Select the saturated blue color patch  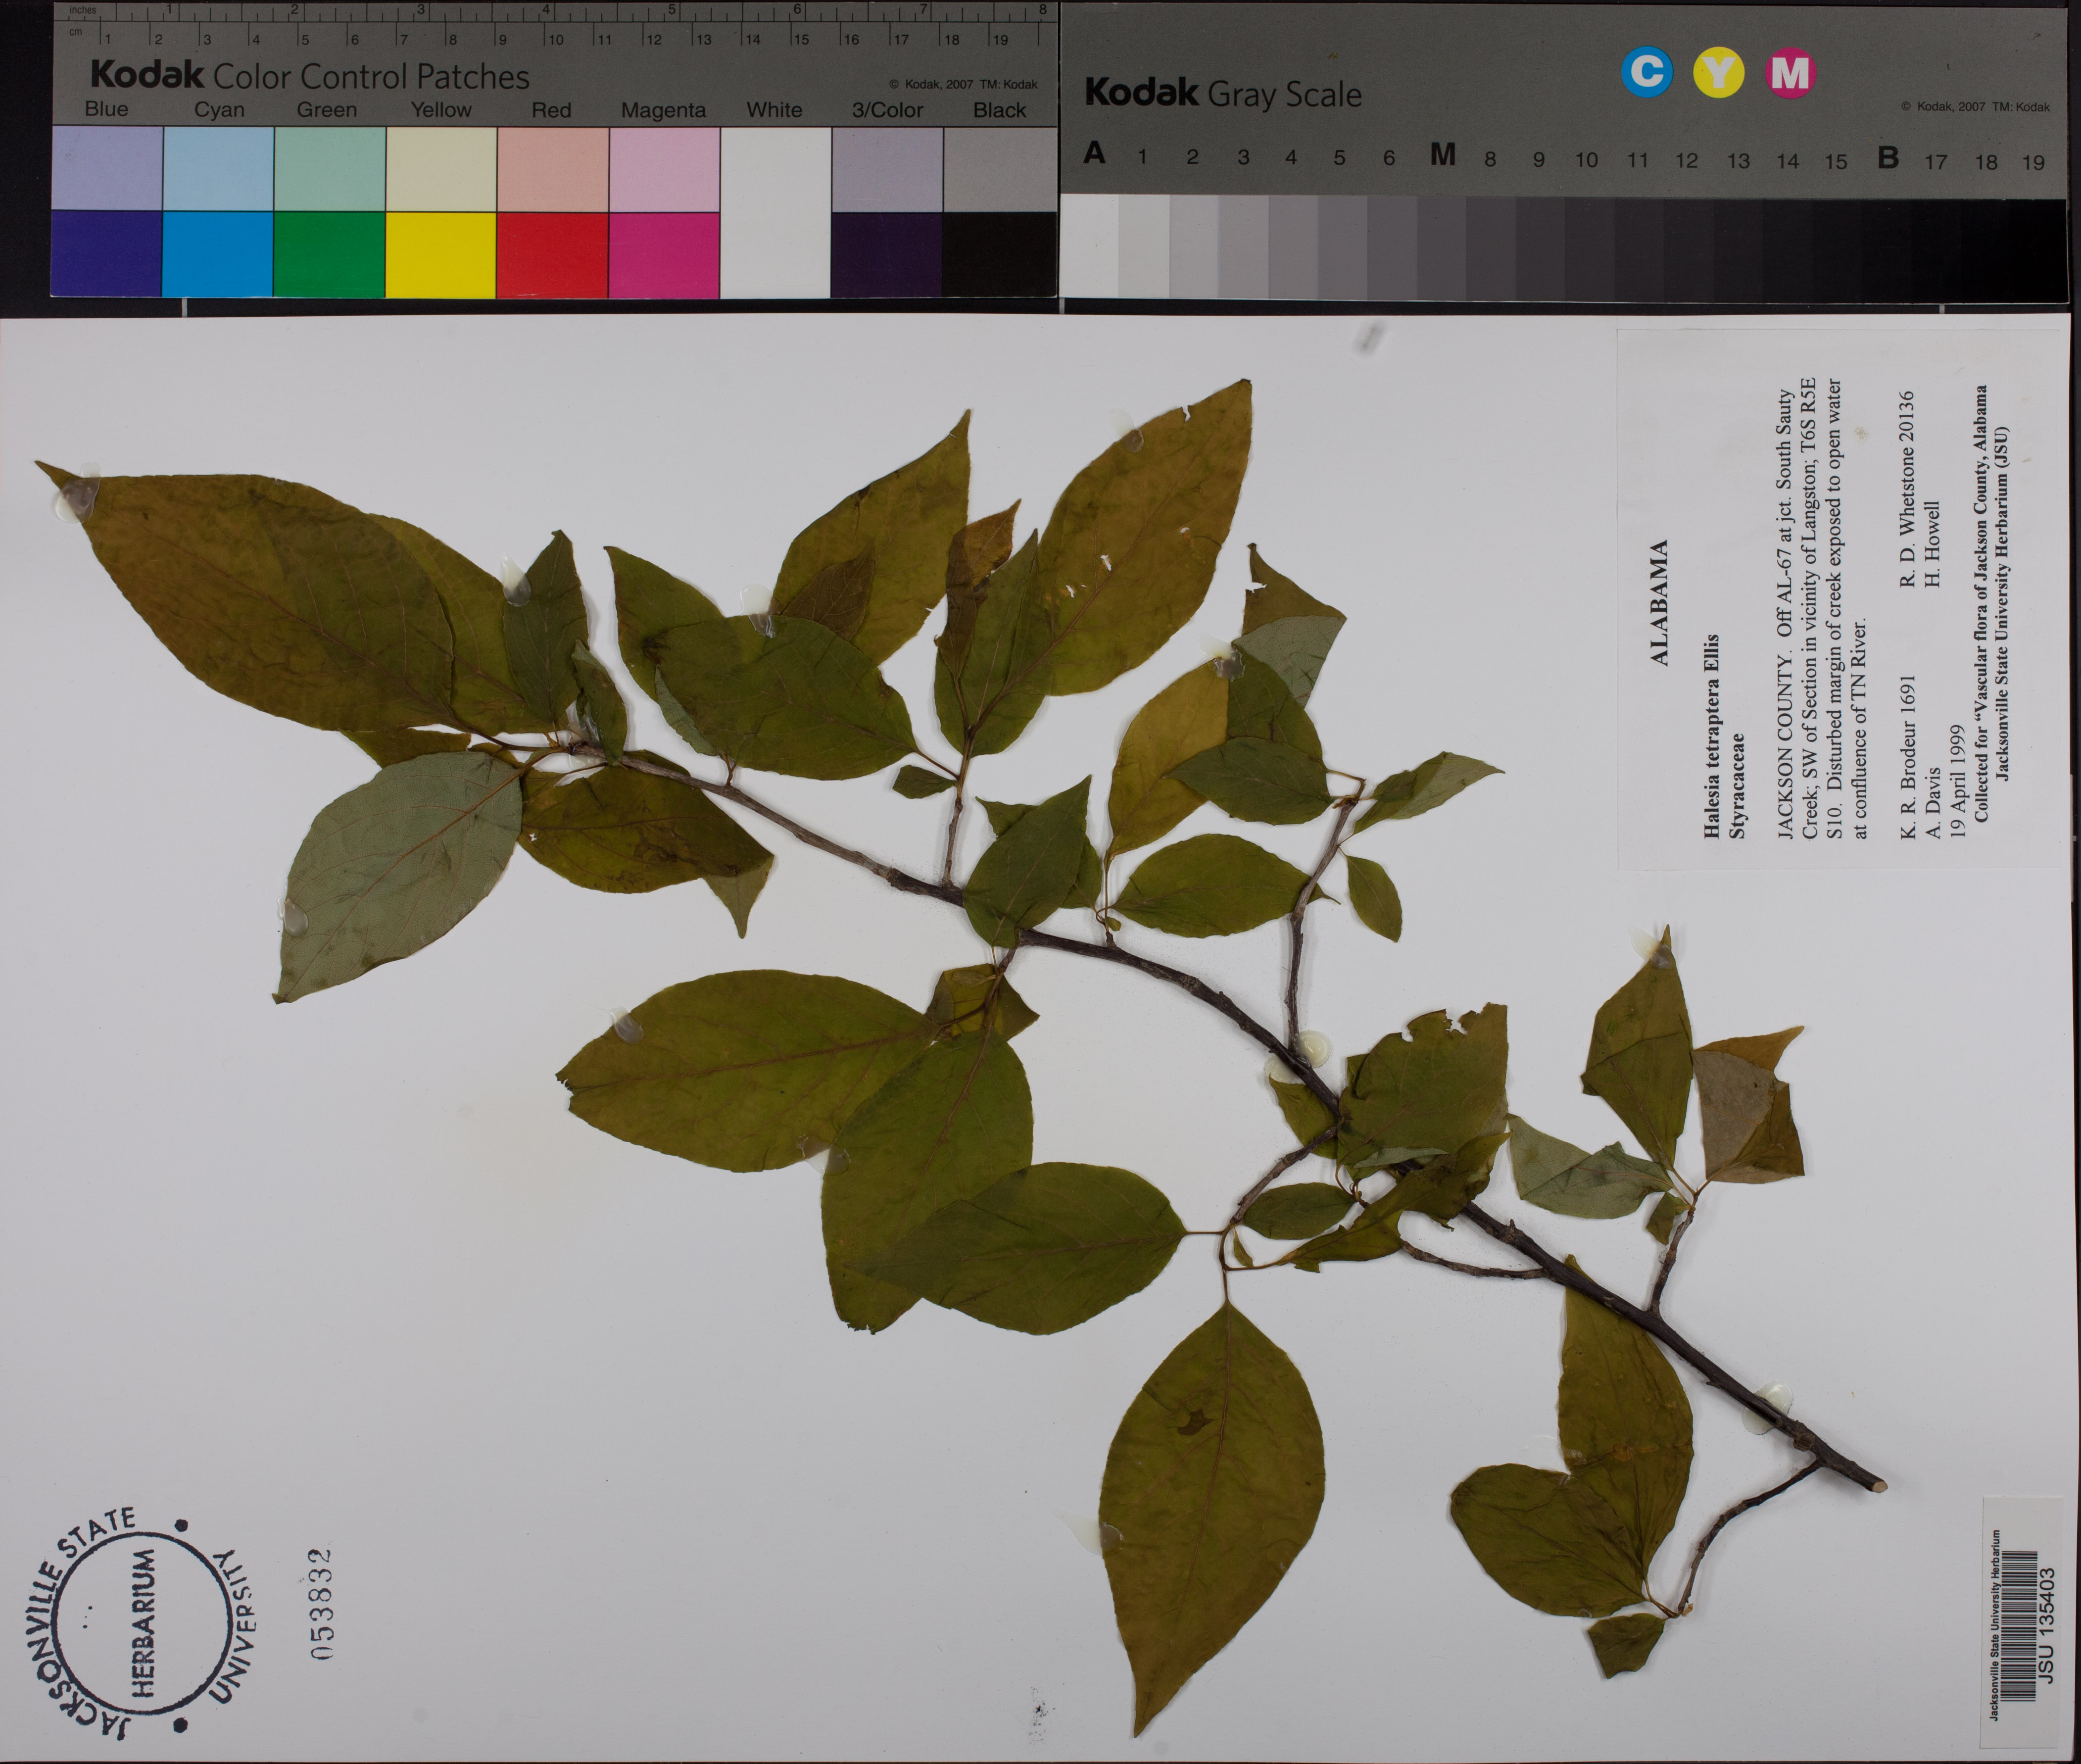click(106, 254)
